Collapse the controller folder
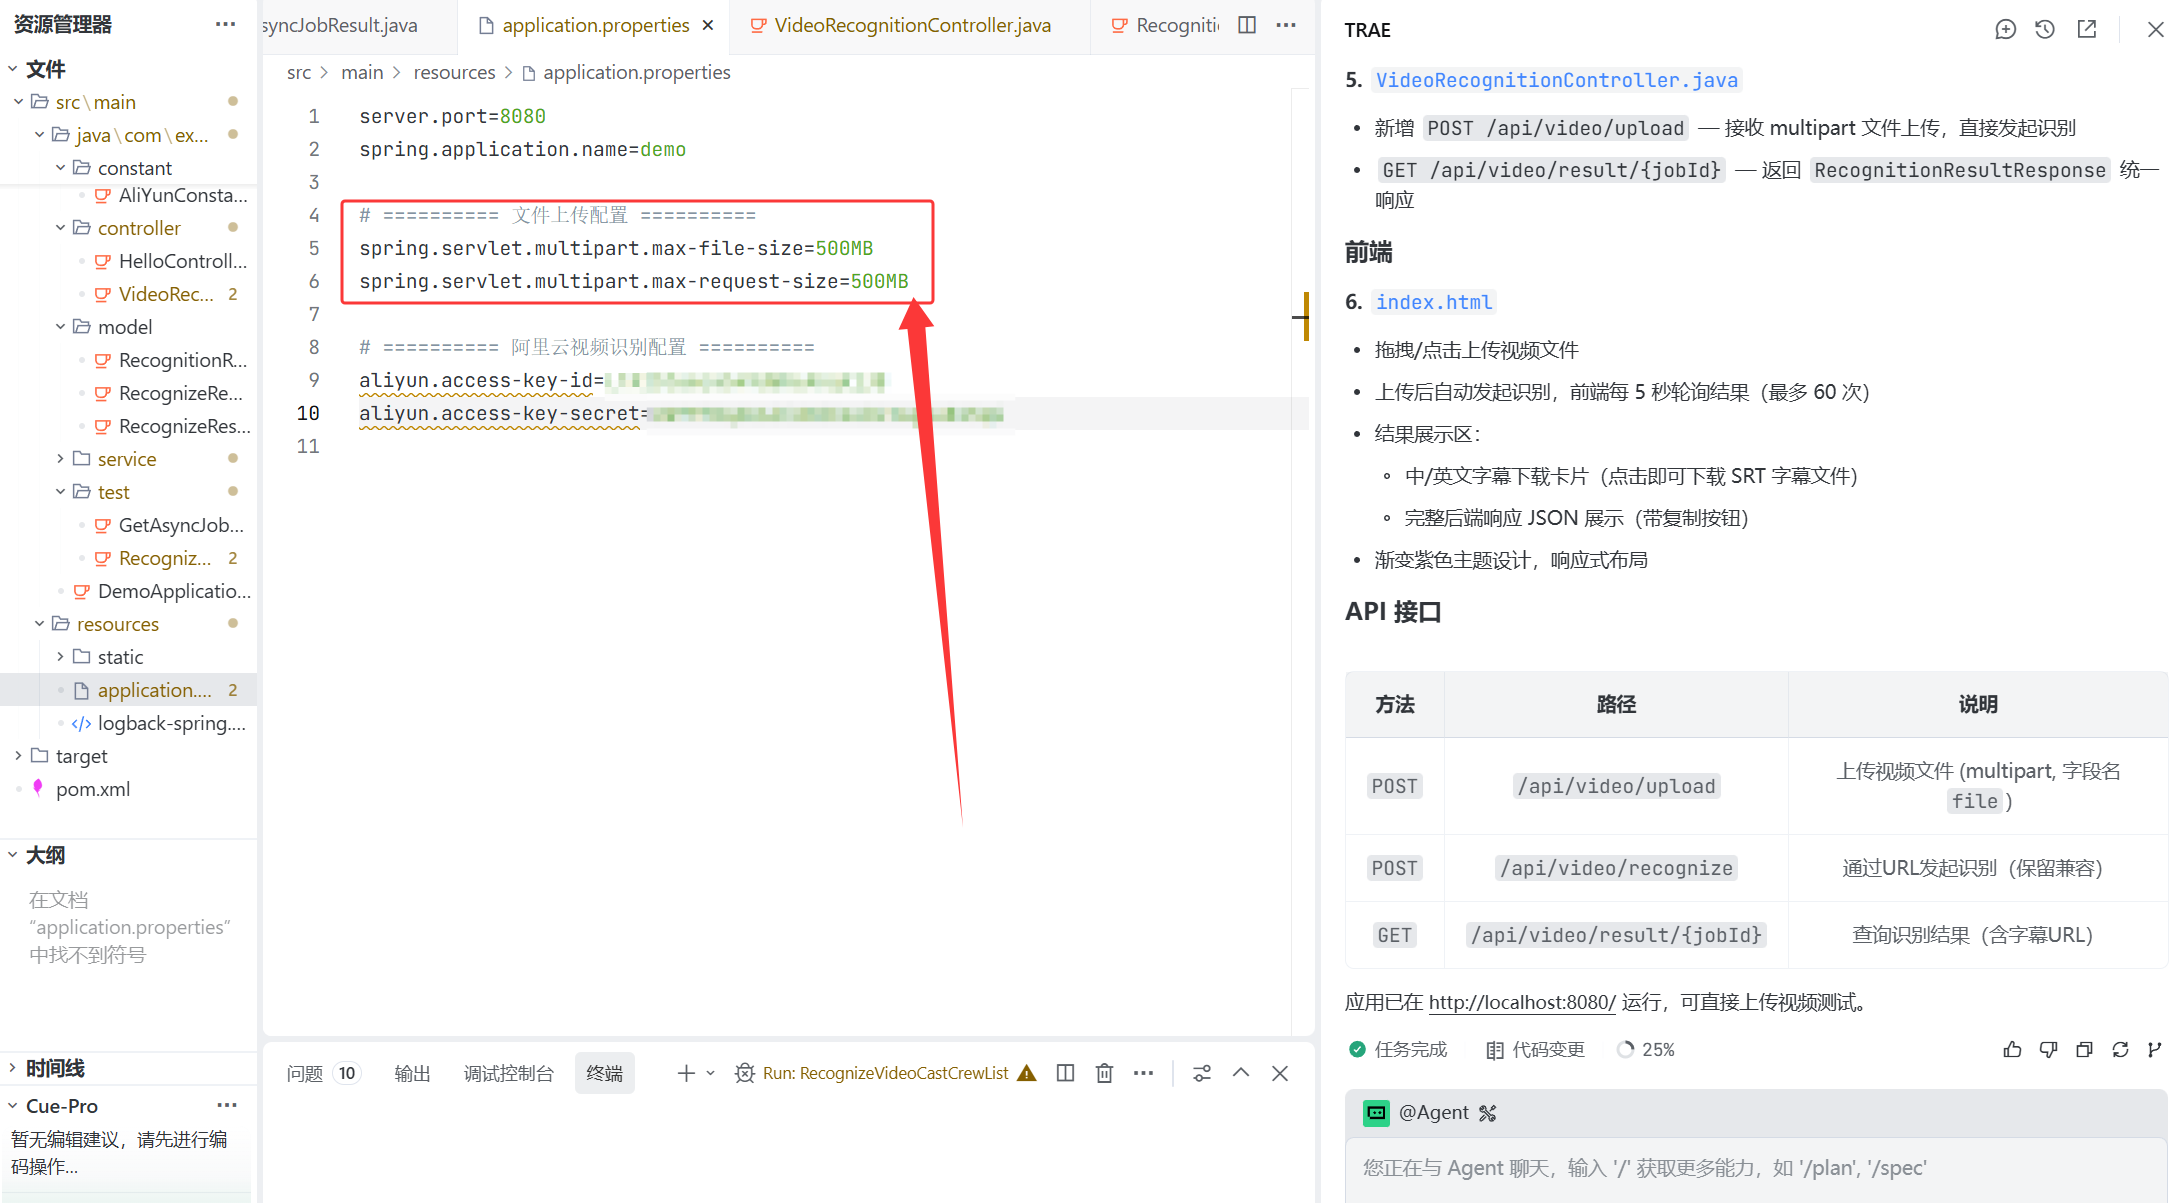2172x1203 pixels. [60, 228]
